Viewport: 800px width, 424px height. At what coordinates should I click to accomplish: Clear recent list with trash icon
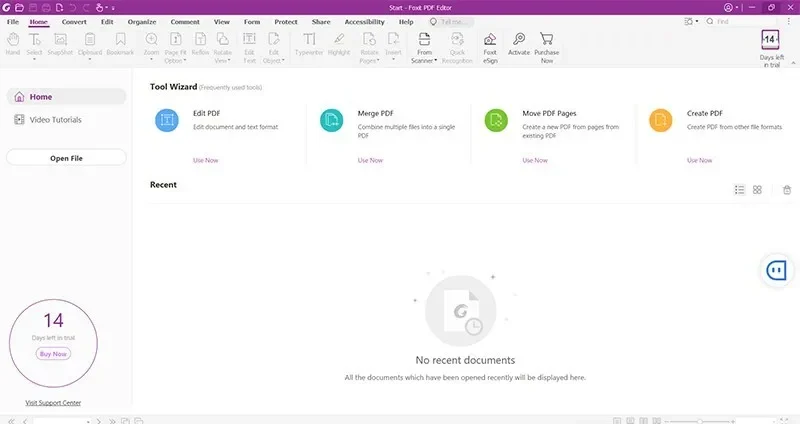[x=787, y=190]
